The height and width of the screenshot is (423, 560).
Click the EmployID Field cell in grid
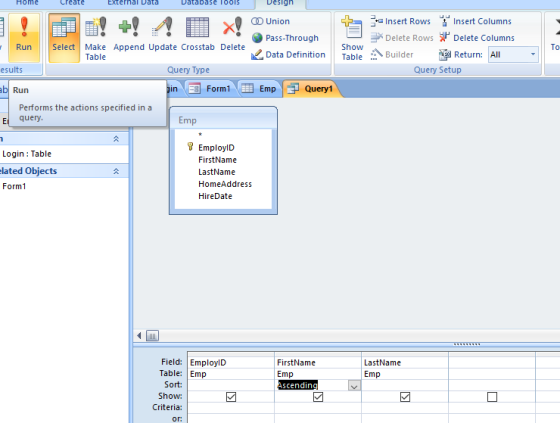pyautogui.click(x=231, y=362)
